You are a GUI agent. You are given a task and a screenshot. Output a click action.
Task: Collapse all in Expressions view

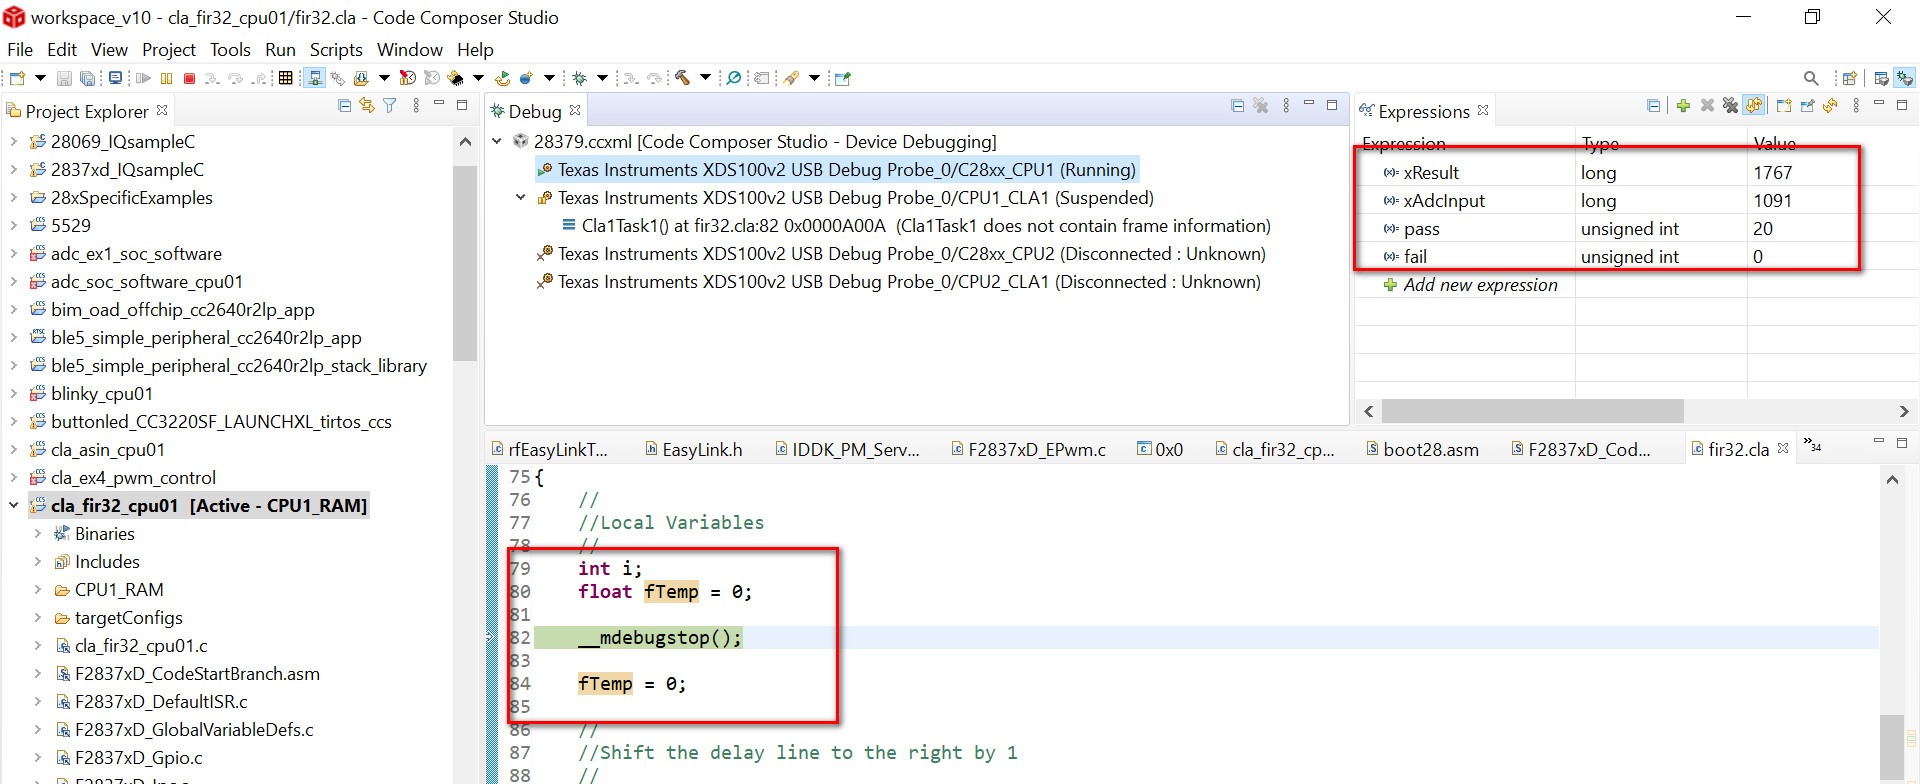(x=1653, y=105)
